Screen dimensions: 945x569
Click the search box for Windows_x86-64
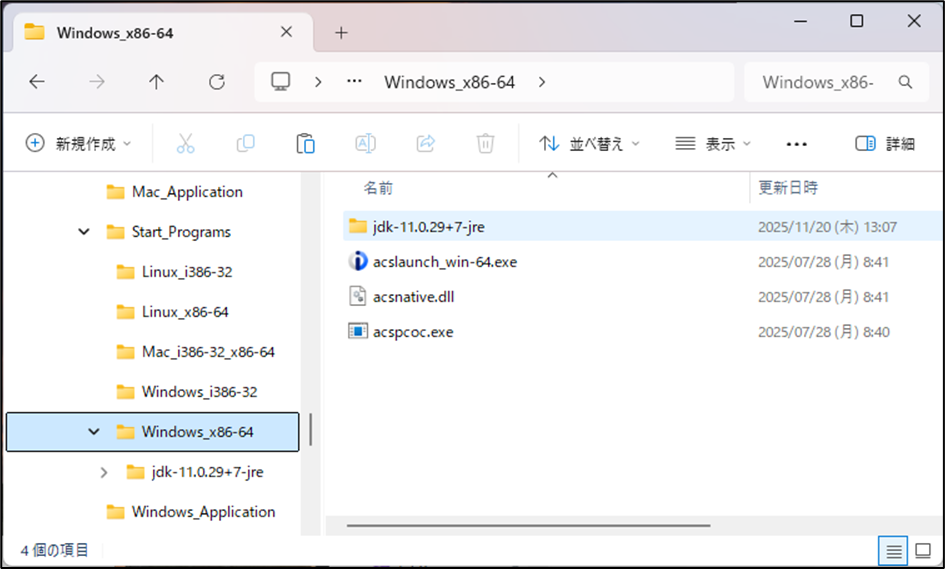point(828,82)
